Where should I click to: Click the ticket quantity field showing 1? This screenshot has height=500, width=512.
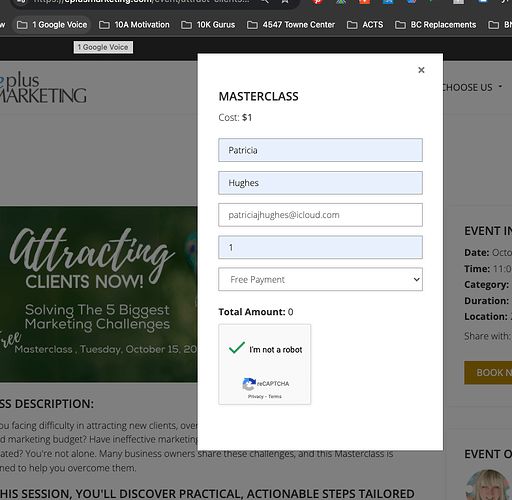[320, 247]
